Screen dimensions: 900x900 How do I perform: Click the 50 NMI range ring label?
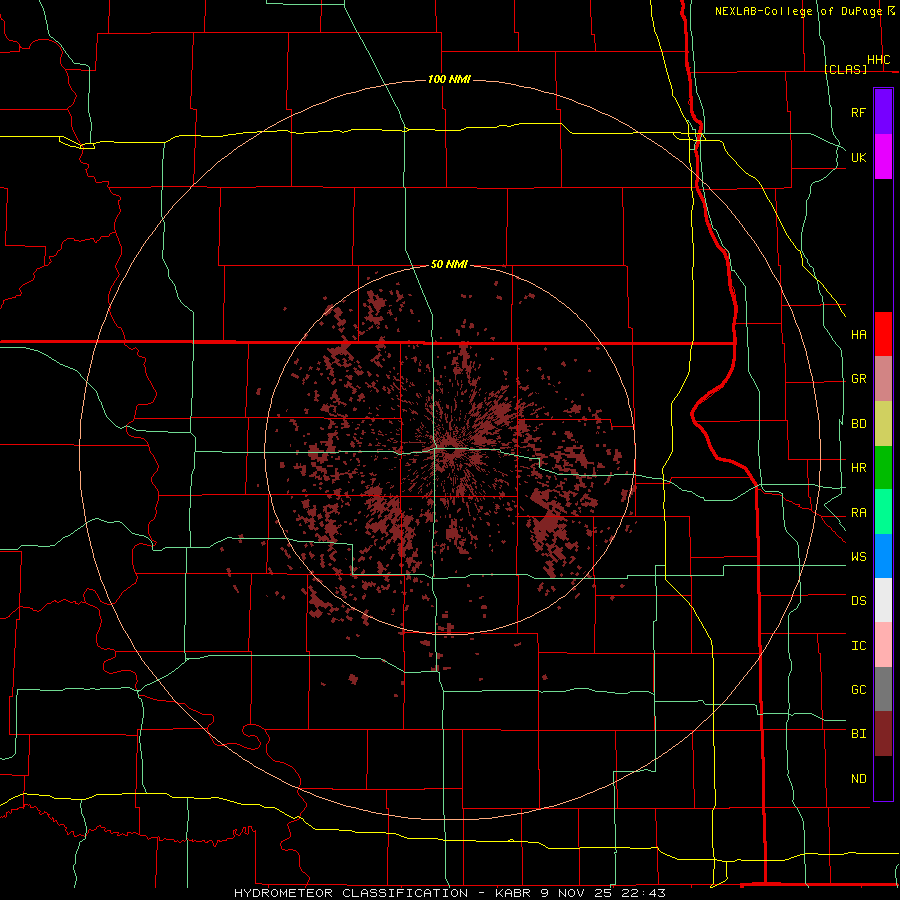coord(449,264)
